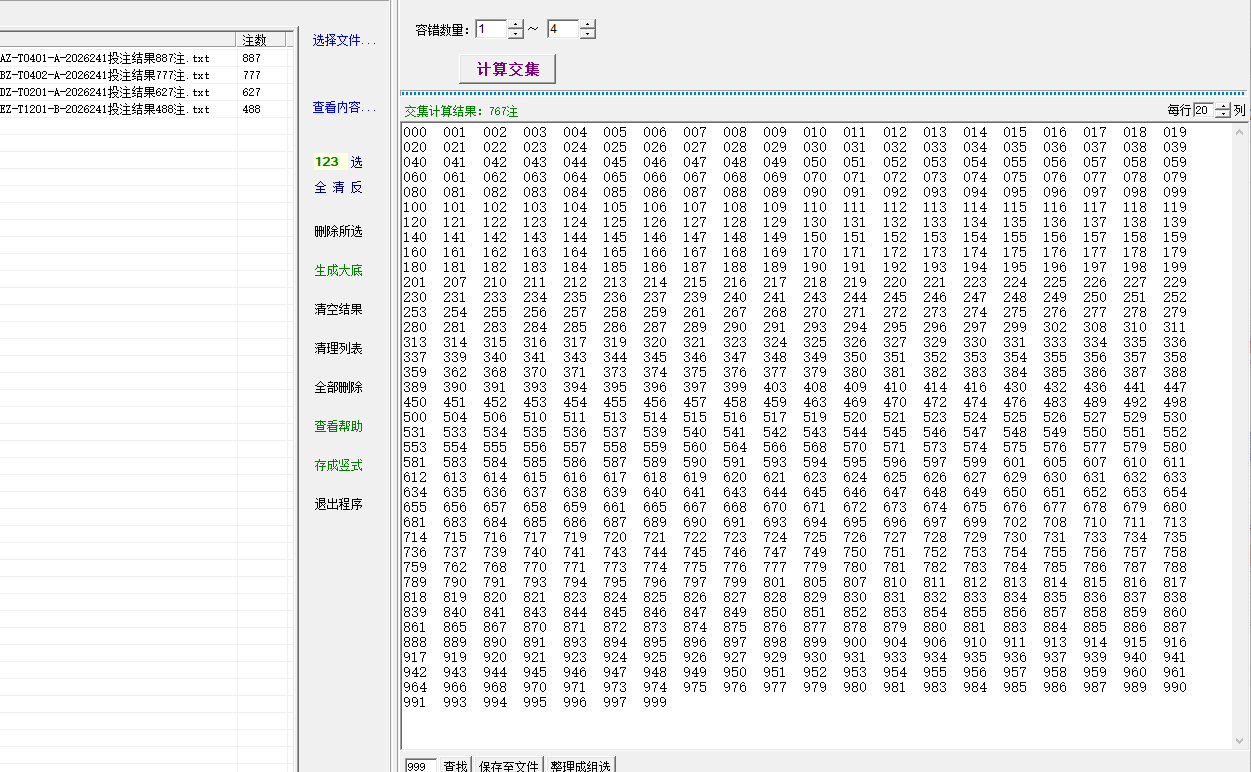Click number 500 in results
This screenshot has width=1251, height=772.
[x=415, y=417]
